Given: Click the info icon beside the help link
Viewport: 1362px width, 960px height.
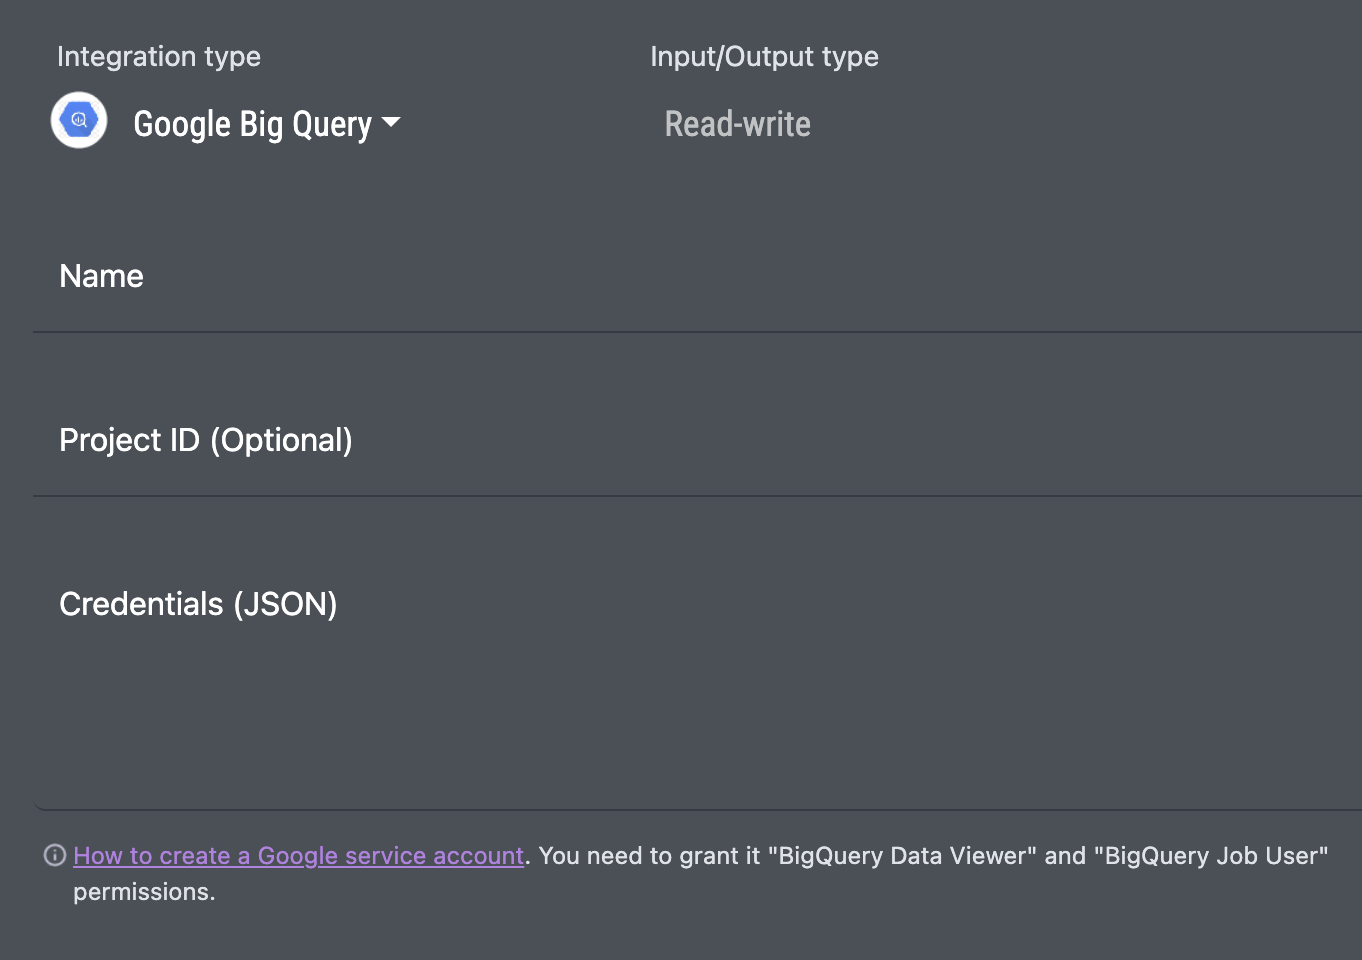Looking at the screenshot, I should tap(55, 855).
